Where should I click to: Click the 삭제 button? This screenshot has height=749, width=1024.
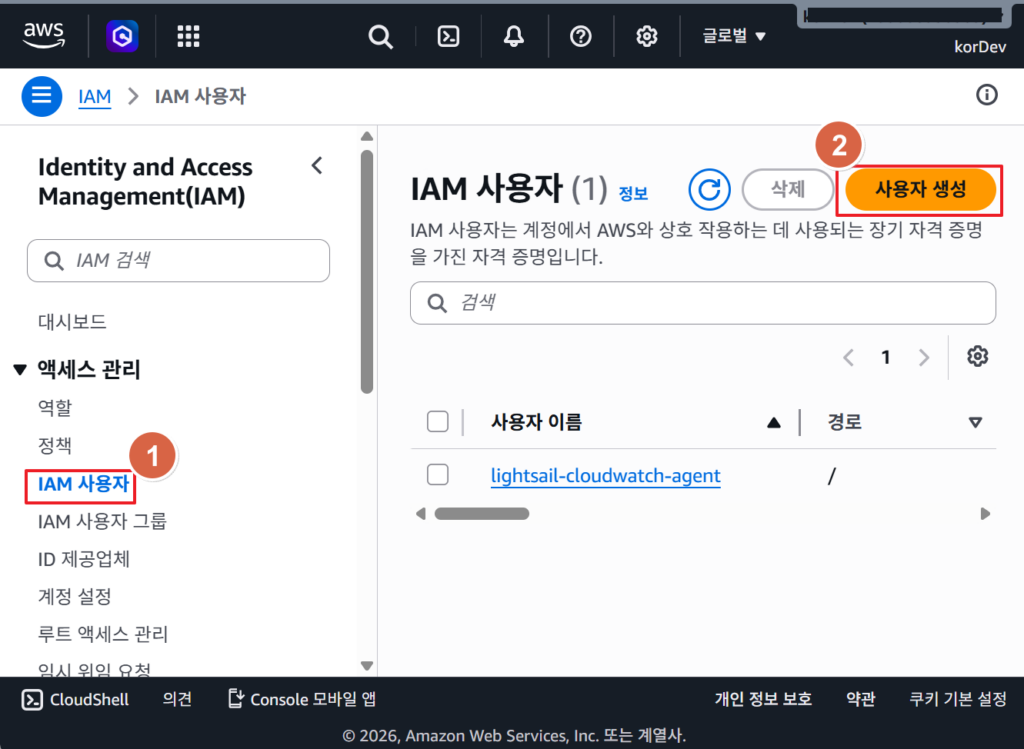788,189
